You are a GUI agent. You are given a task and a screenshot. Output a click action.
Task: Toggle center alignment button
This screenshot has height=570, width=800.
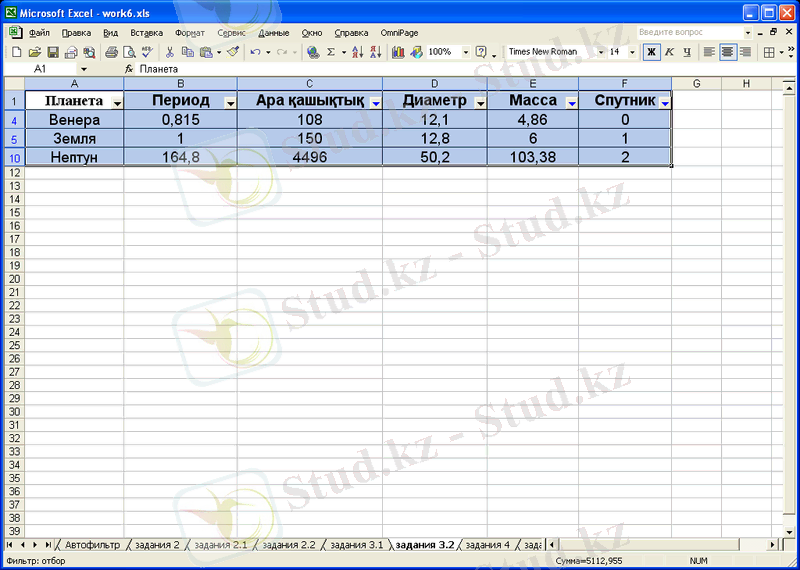(x=727, y=52)
